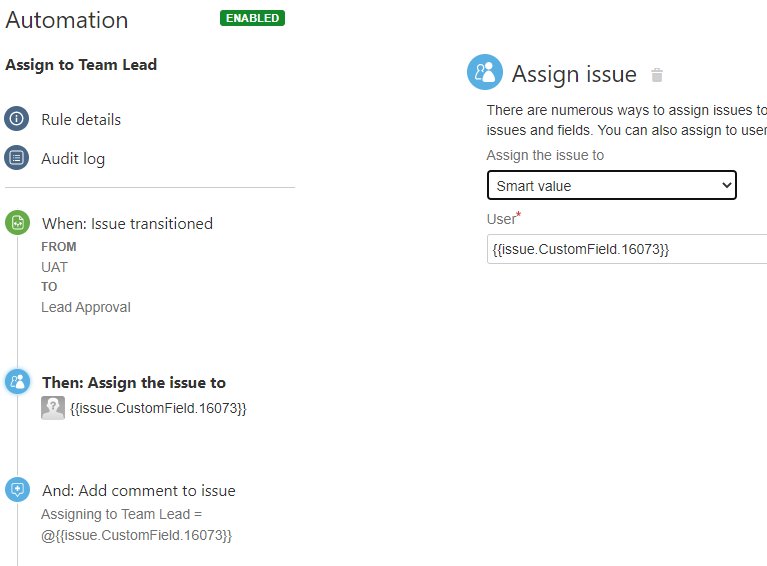Click 'Assigning to Team Lead =' comment text
The width and height of the screenshot is (767, 566).
(121, 514)
